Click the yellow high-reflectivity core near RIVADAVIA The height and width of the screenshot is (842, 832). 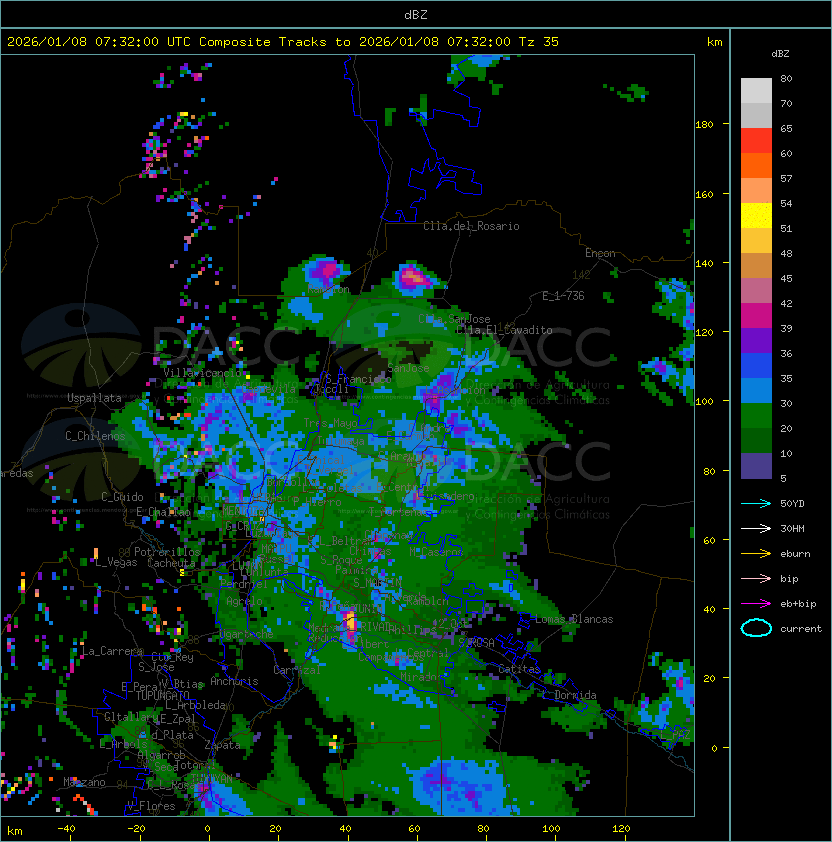pos(351,622)
